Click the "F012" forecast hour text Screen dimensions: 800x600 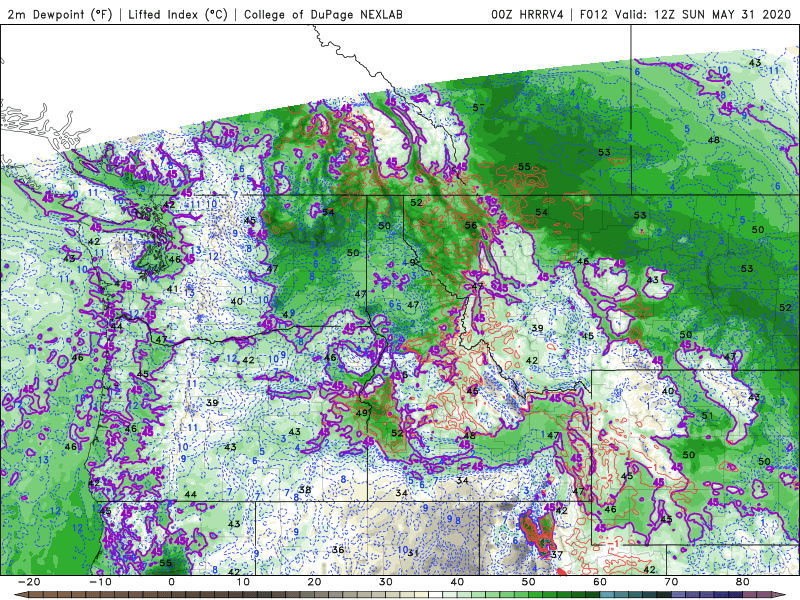click(594, 14)
